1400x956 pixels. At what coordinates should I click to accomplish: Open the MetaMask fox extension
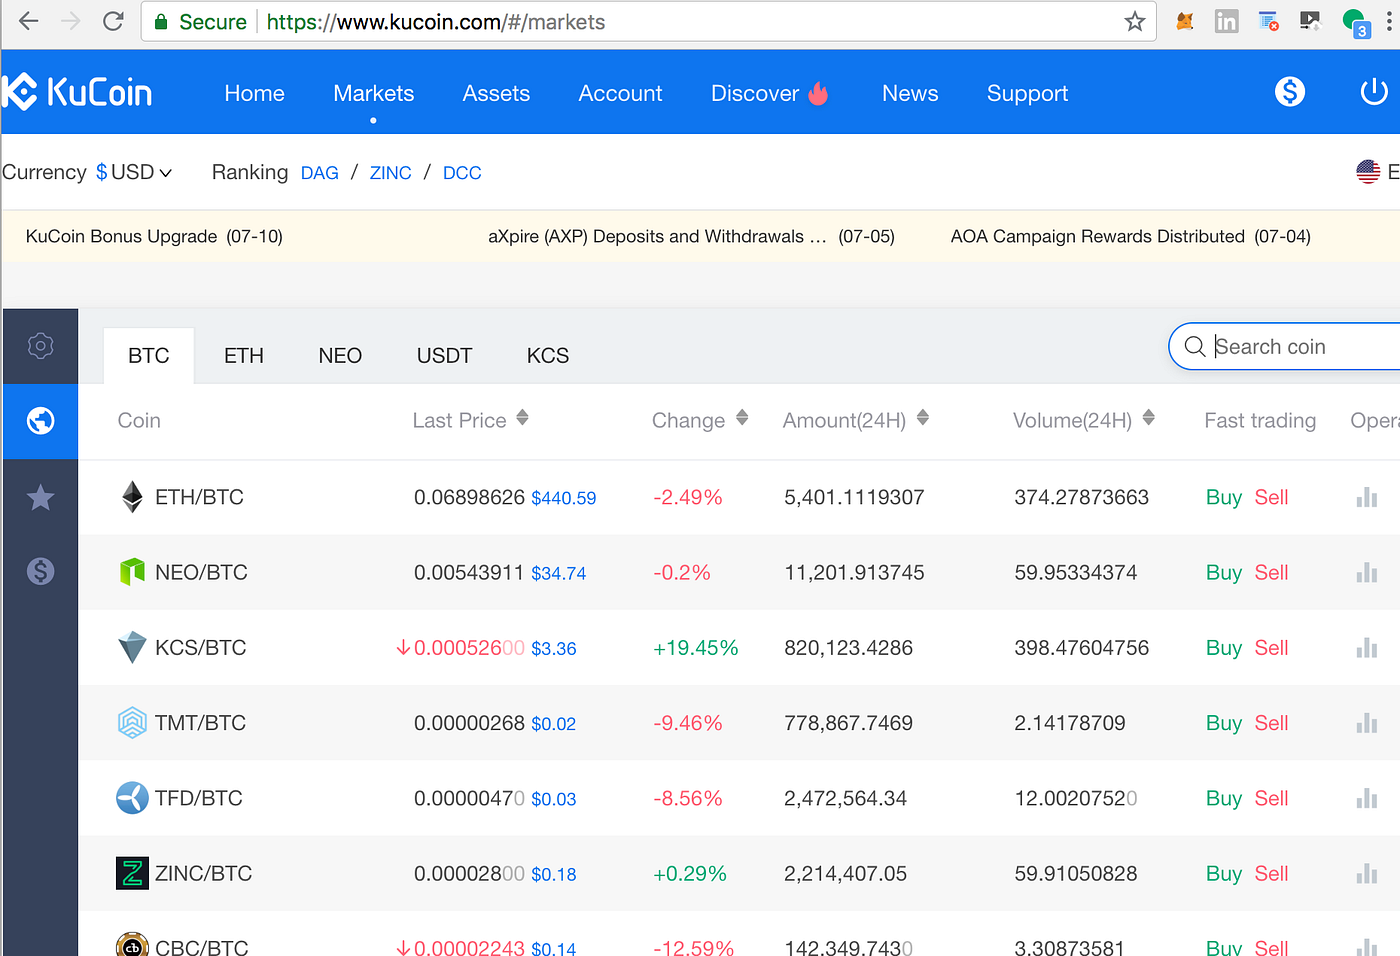click(x=1185, y=21)
